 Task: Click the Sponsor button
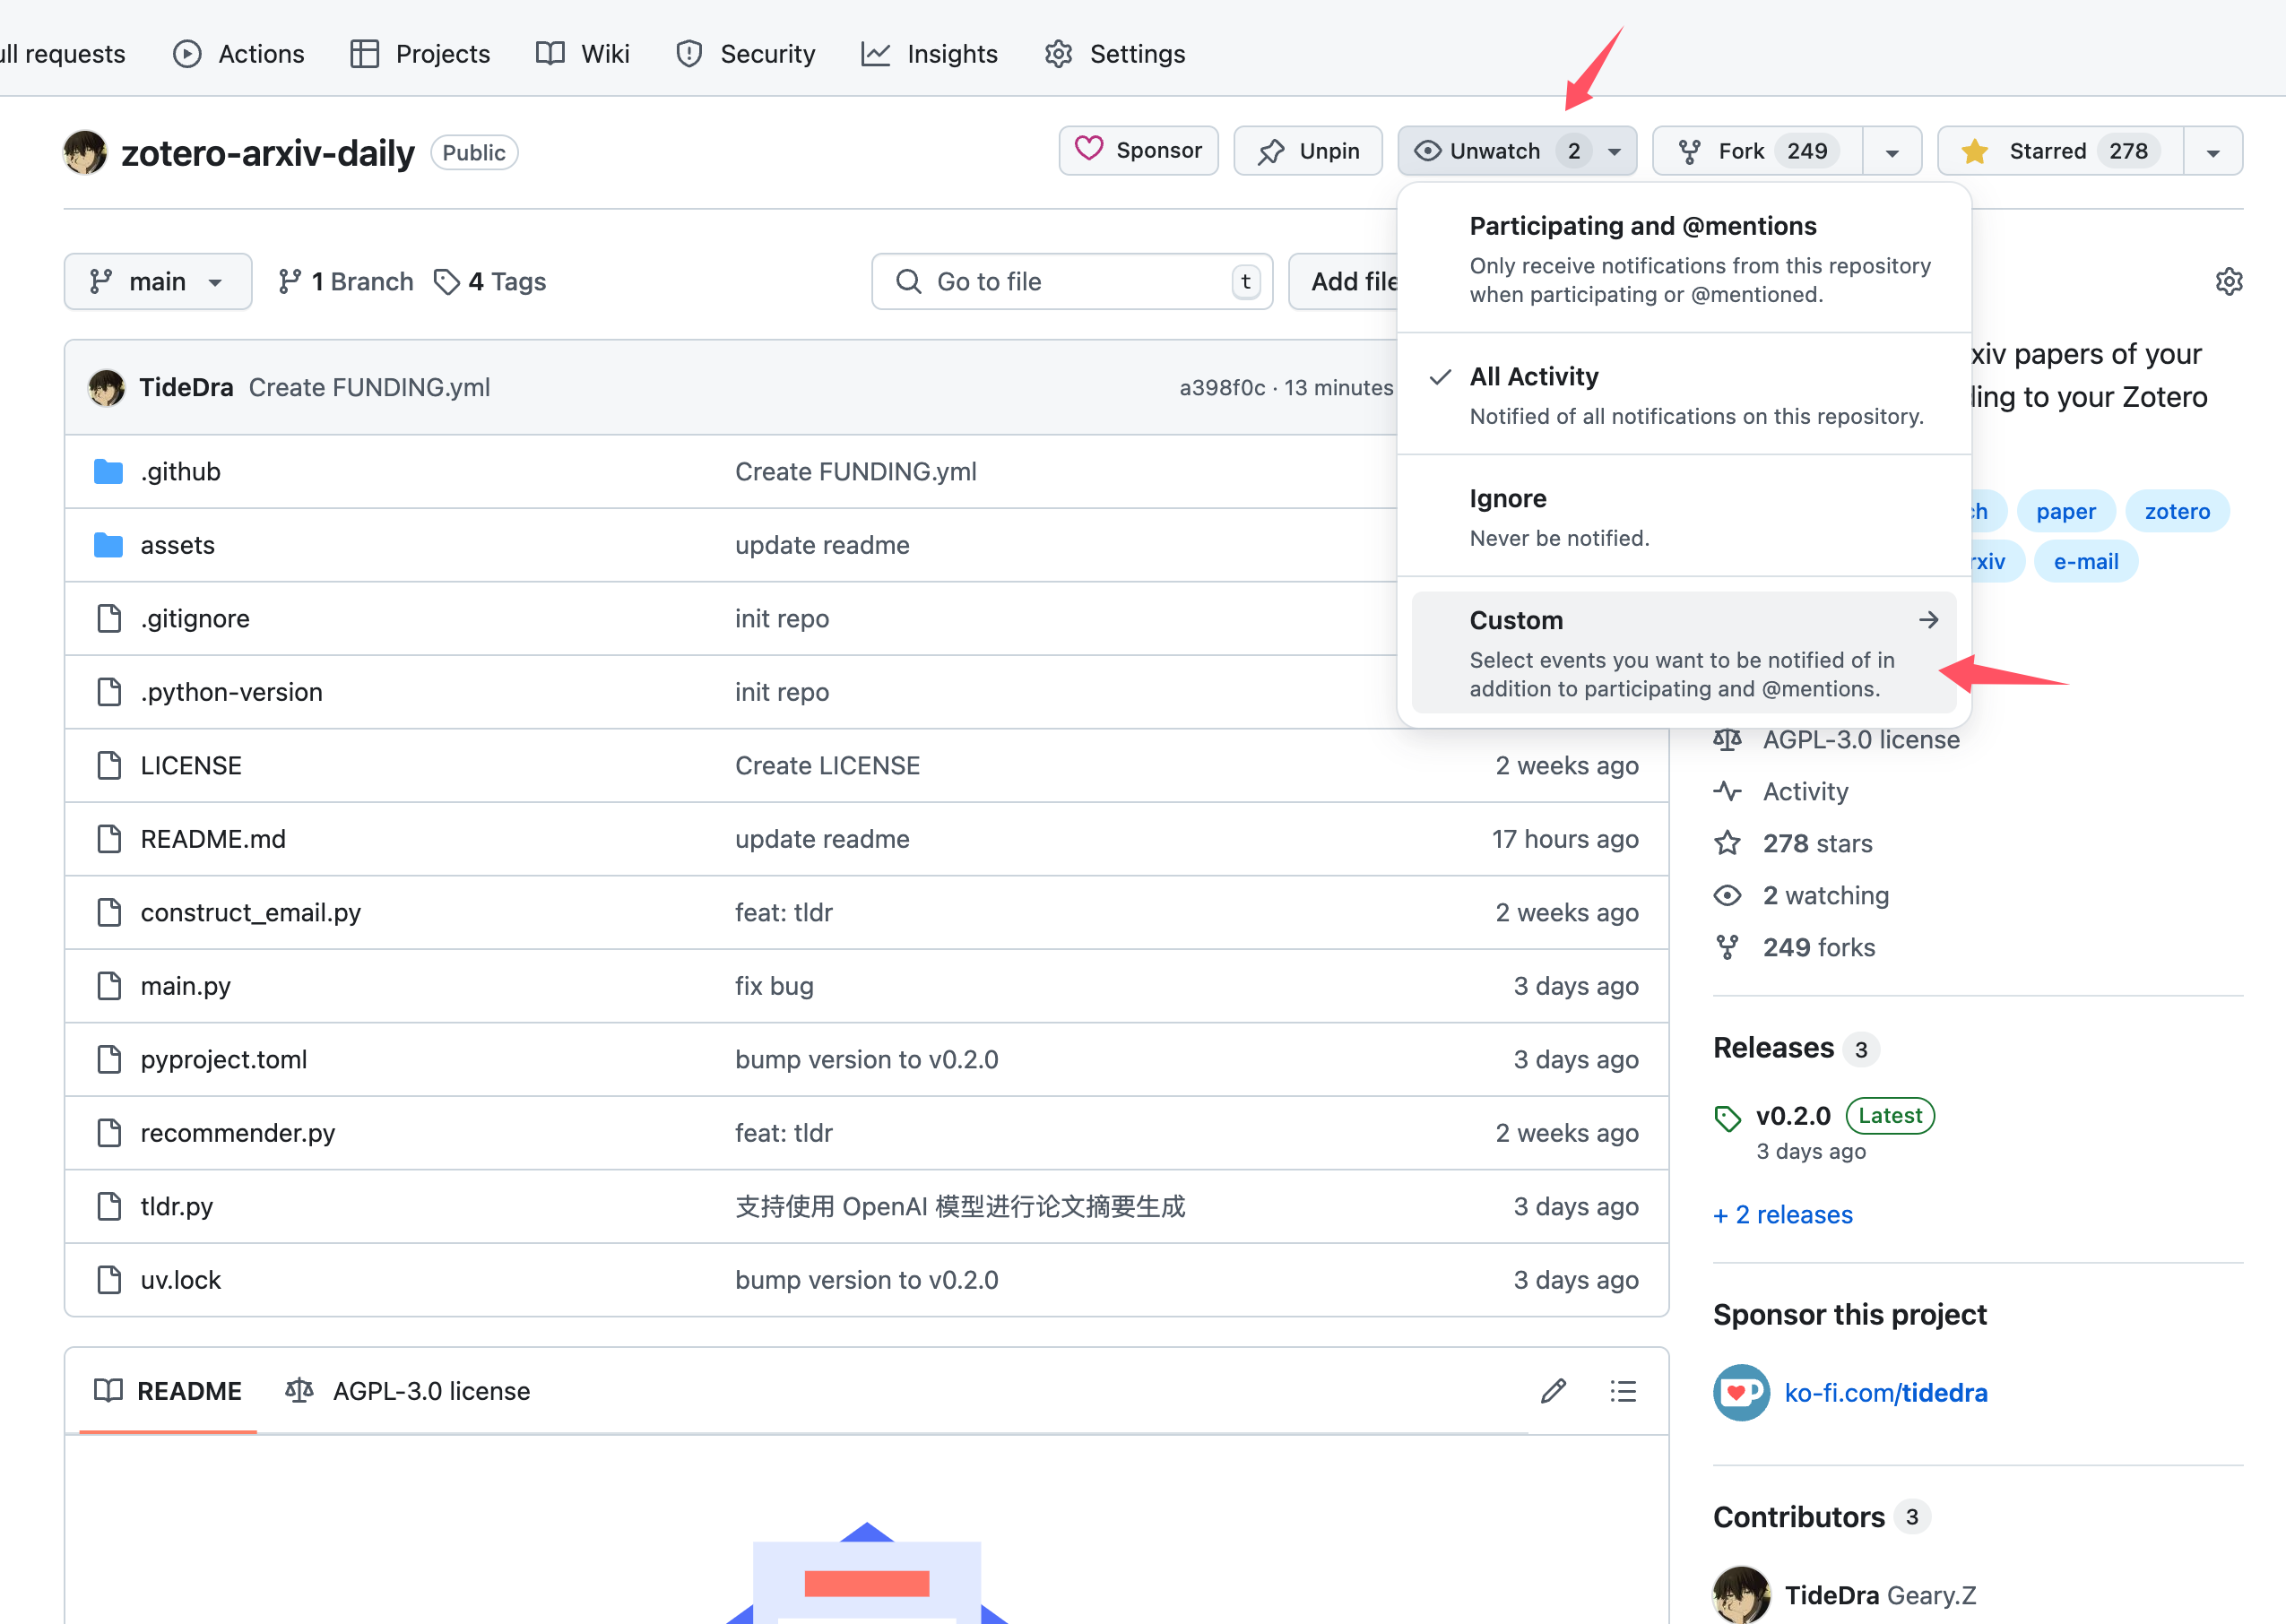coord(1139,151)
